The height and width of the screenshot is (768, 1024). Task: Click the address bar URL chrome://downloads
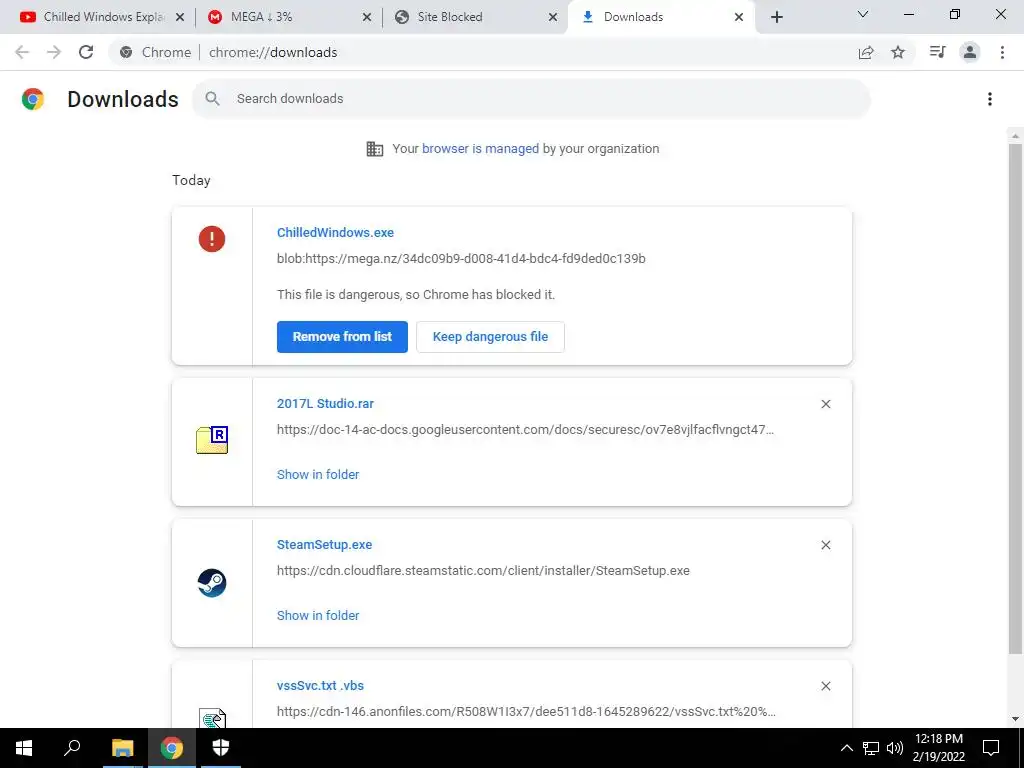[273, 52]
